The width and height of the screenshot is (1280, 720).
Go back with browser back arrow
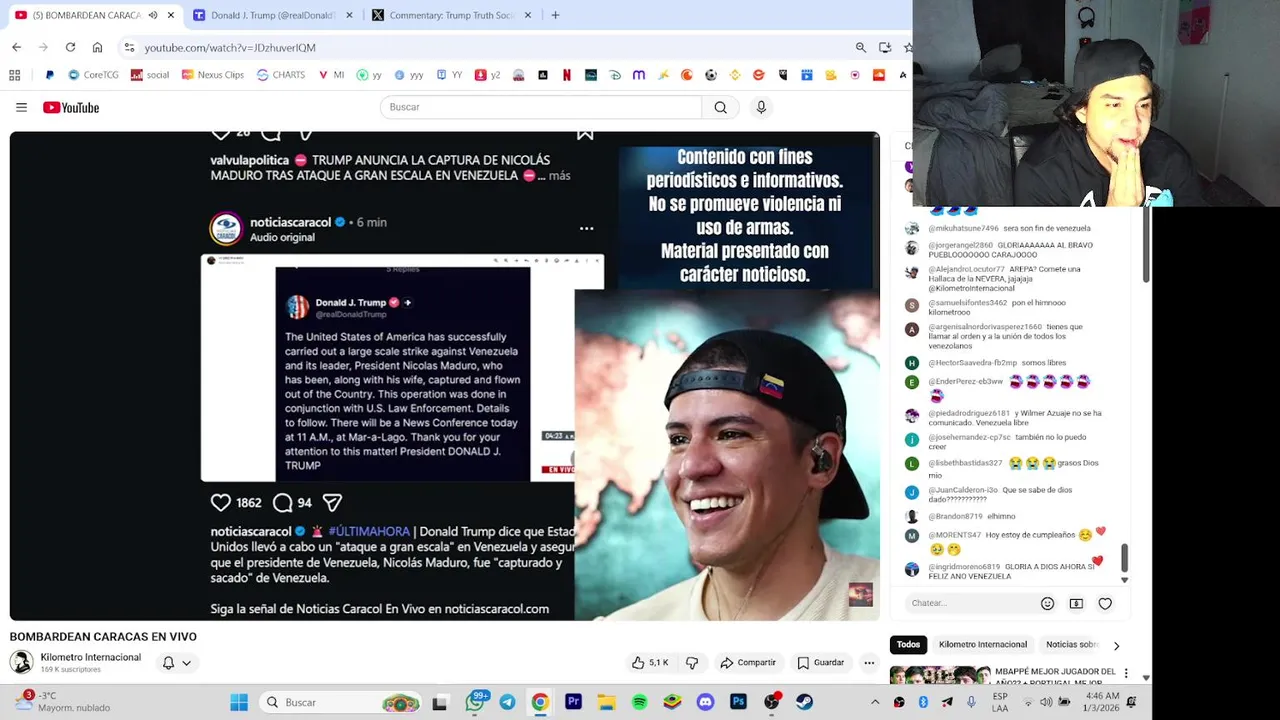[x=16, y=47]
